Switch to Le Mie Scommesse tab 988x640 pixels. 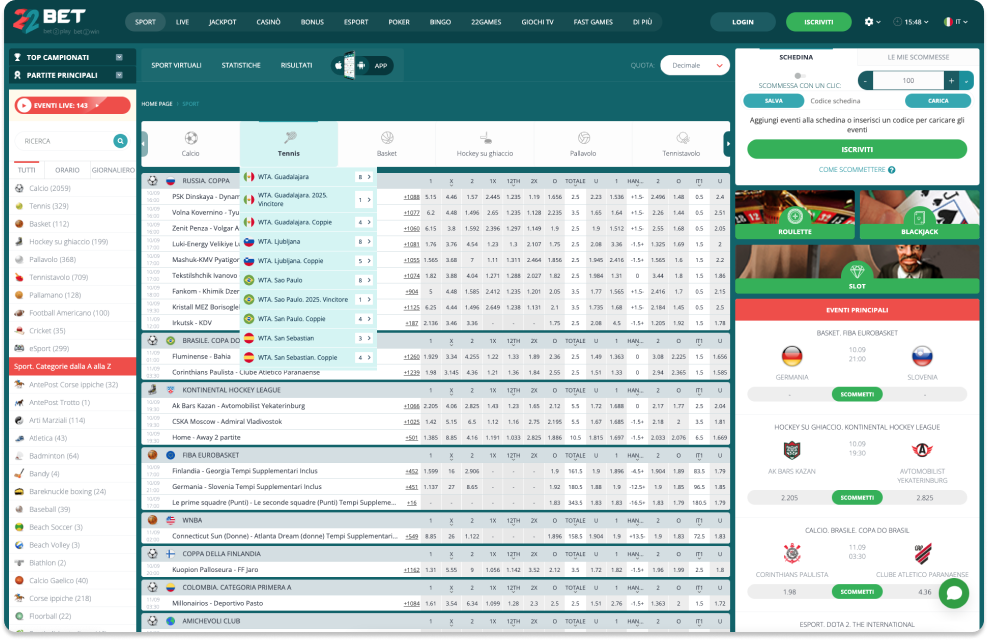point(918,57)
